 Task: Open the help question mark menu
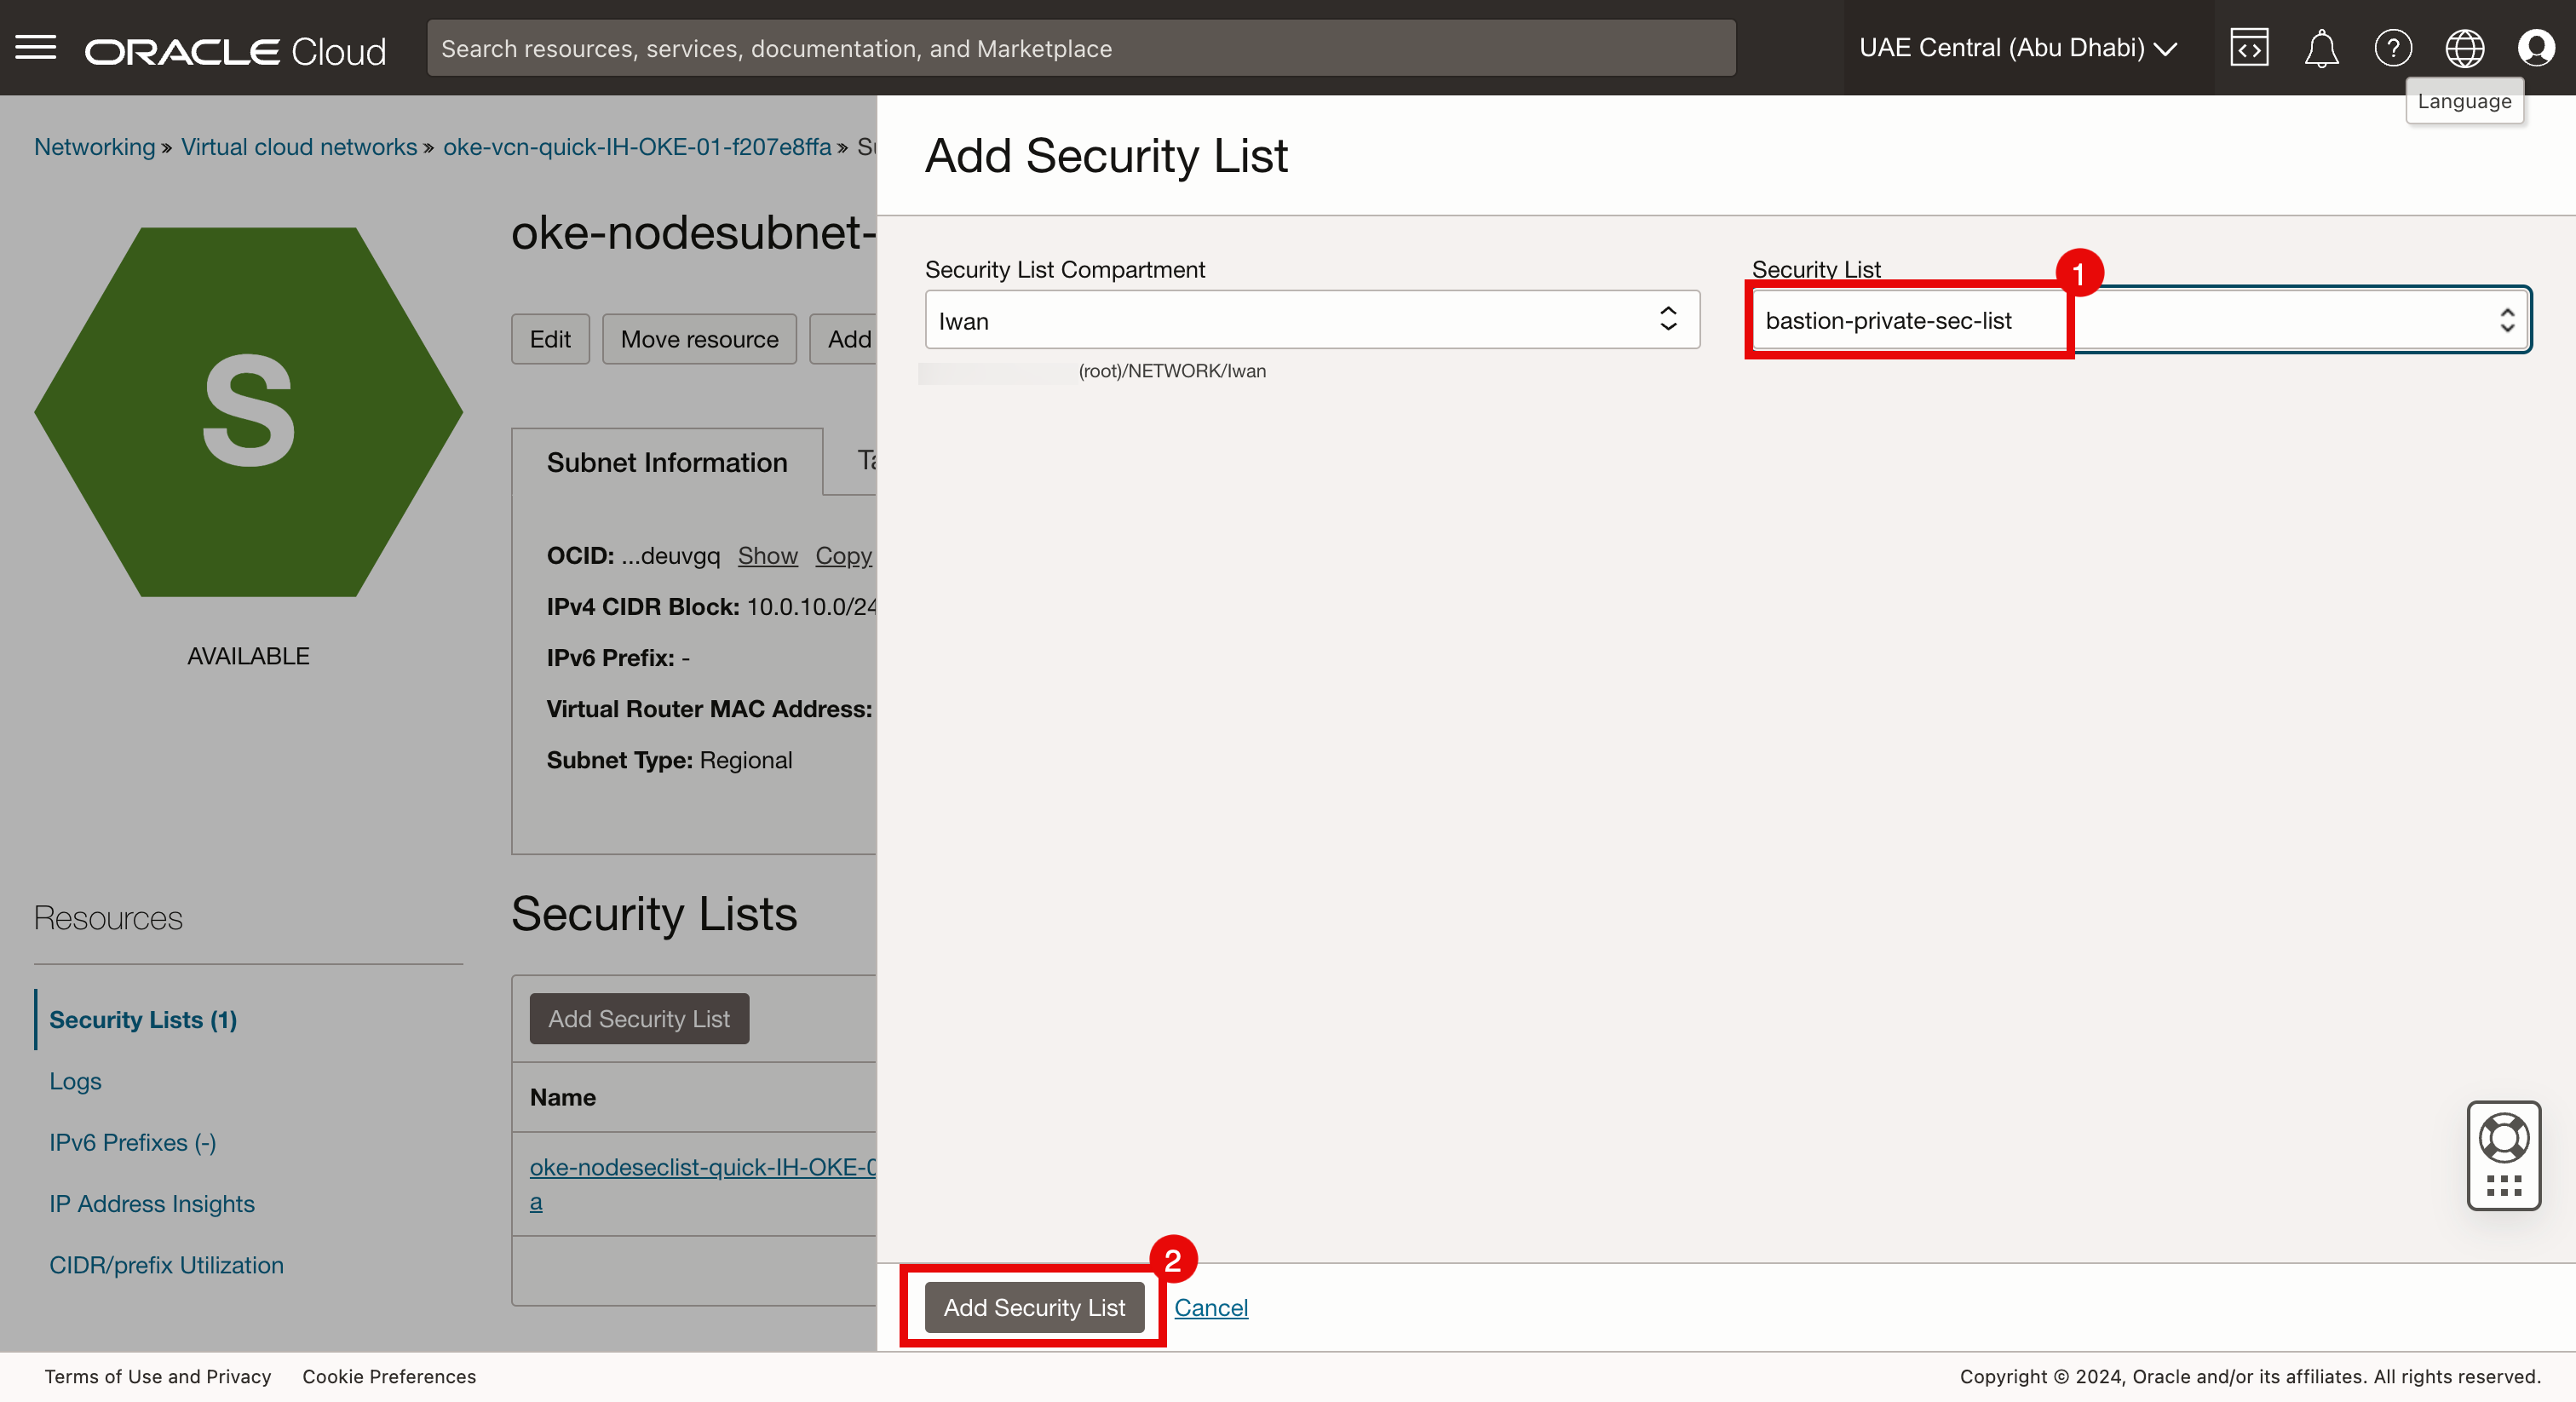click(x=2392, y=47)
